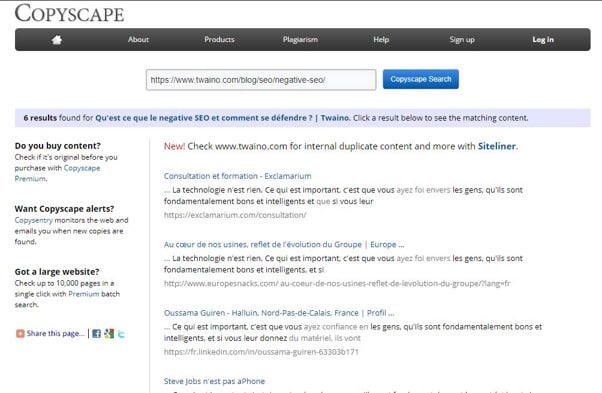Click the exclamarium.com/consultation URL text

point(235,215)
